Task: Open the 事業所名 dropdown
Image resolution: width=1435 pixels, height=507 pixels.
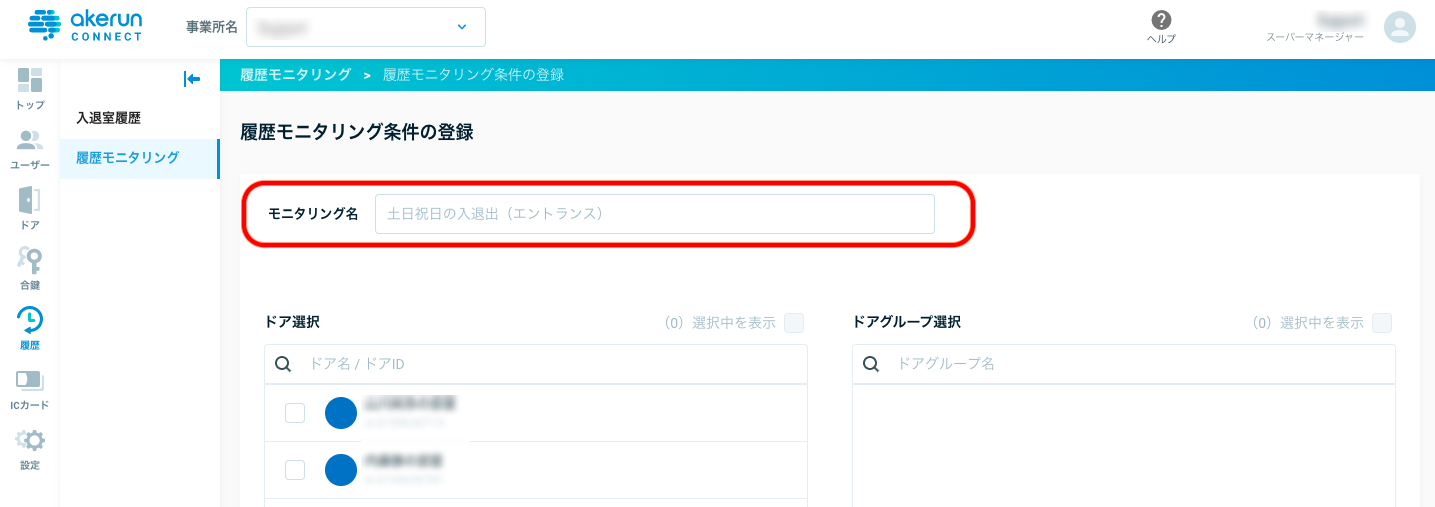Action: point(365,27)
